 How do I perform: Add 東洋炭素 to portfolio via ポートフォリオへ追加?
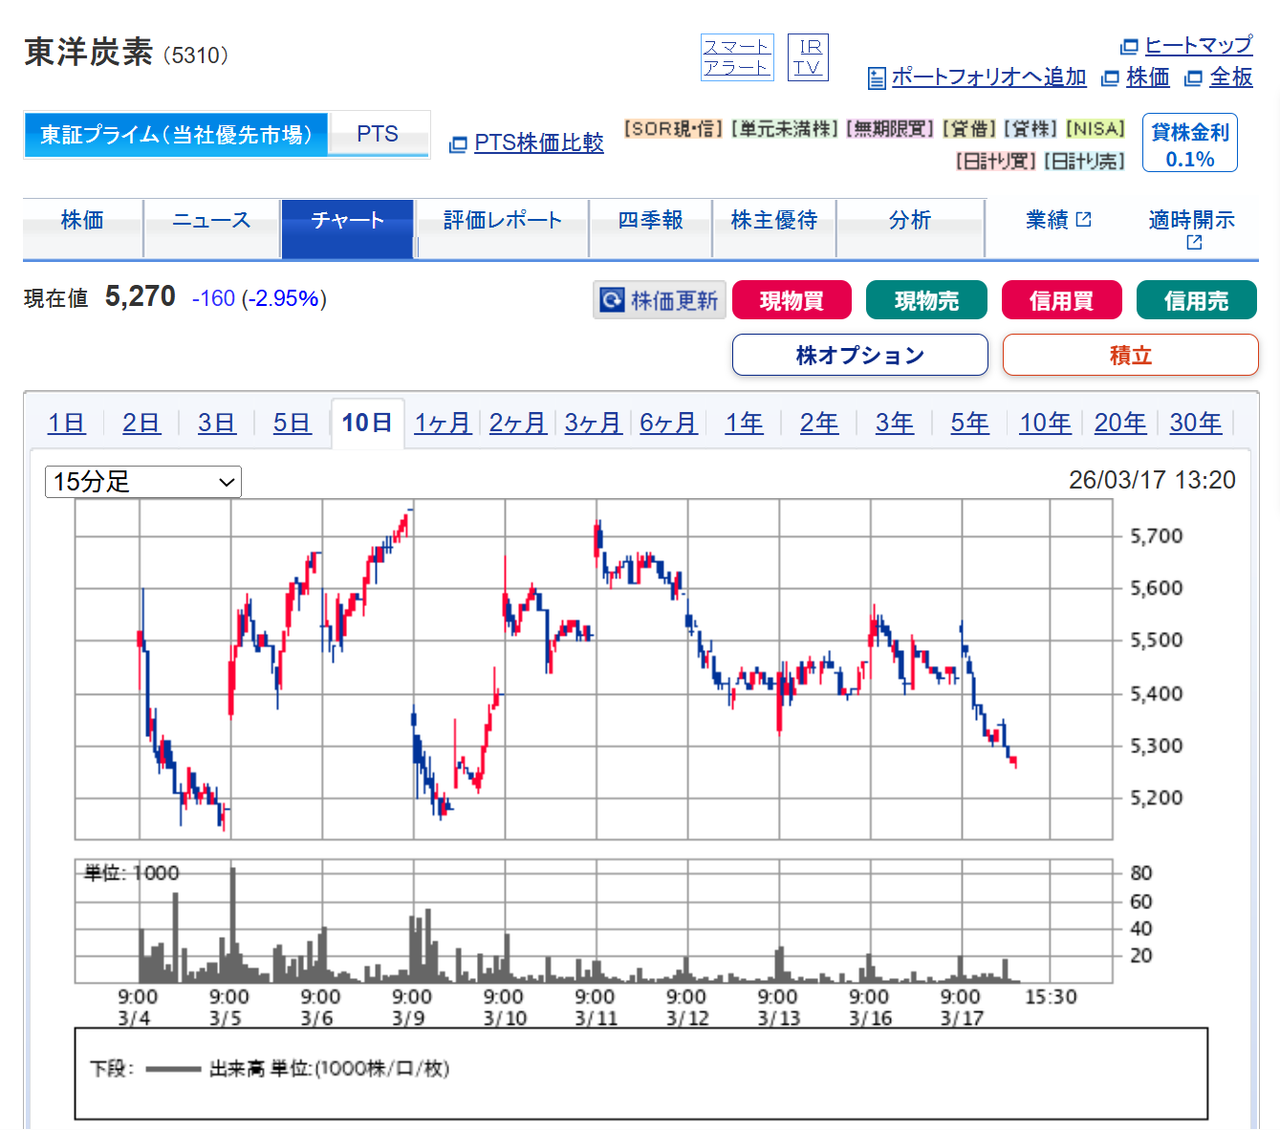click(x=988, y=77)
